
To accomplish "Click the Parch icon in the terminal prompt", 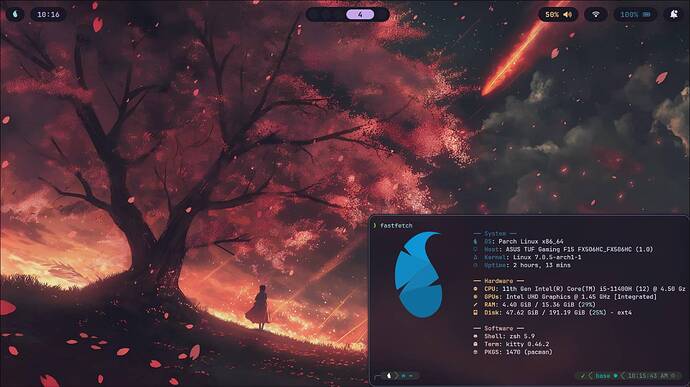I will pyautogui.click(x=389, y=376).
